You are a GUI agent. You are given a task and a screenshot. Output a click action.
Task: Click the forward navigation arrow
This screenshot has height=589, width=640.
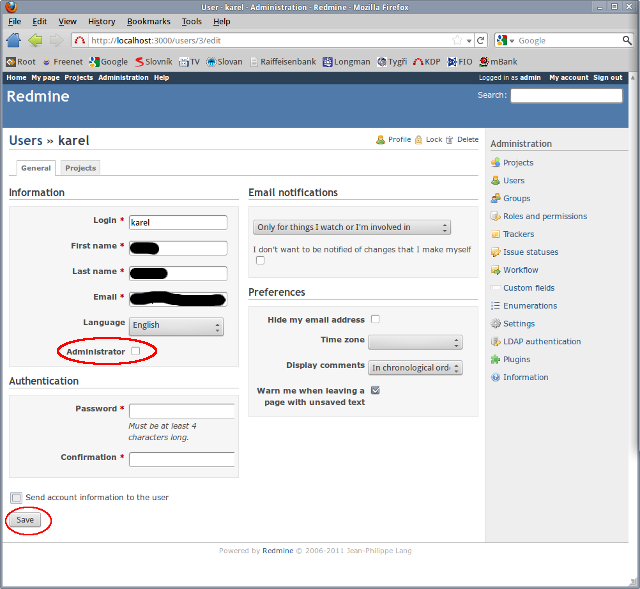click(56, 40)
